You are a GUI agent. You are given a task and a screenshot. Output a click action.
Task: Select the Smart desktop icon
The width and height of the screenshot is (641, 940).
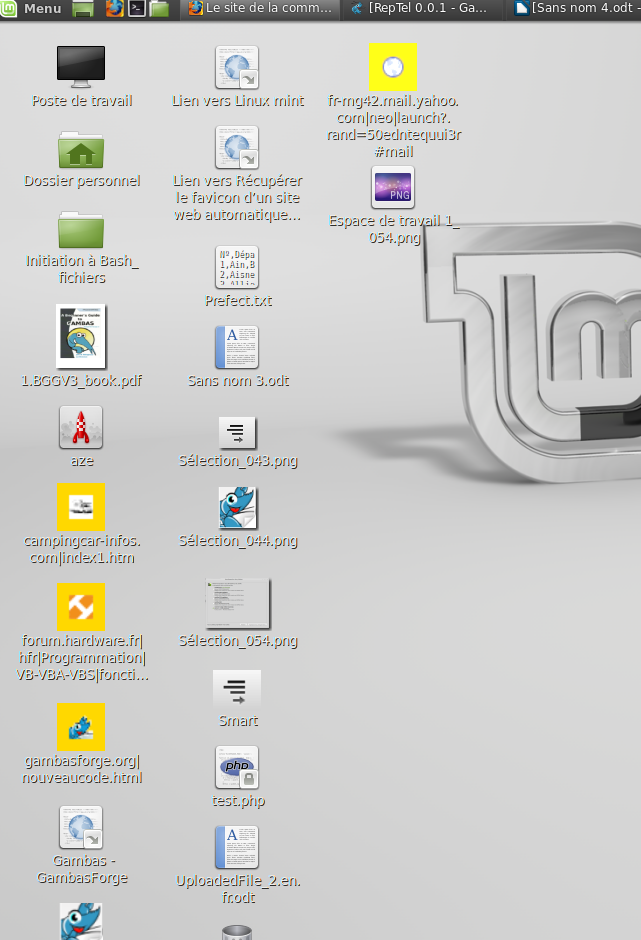pos(237,689)
